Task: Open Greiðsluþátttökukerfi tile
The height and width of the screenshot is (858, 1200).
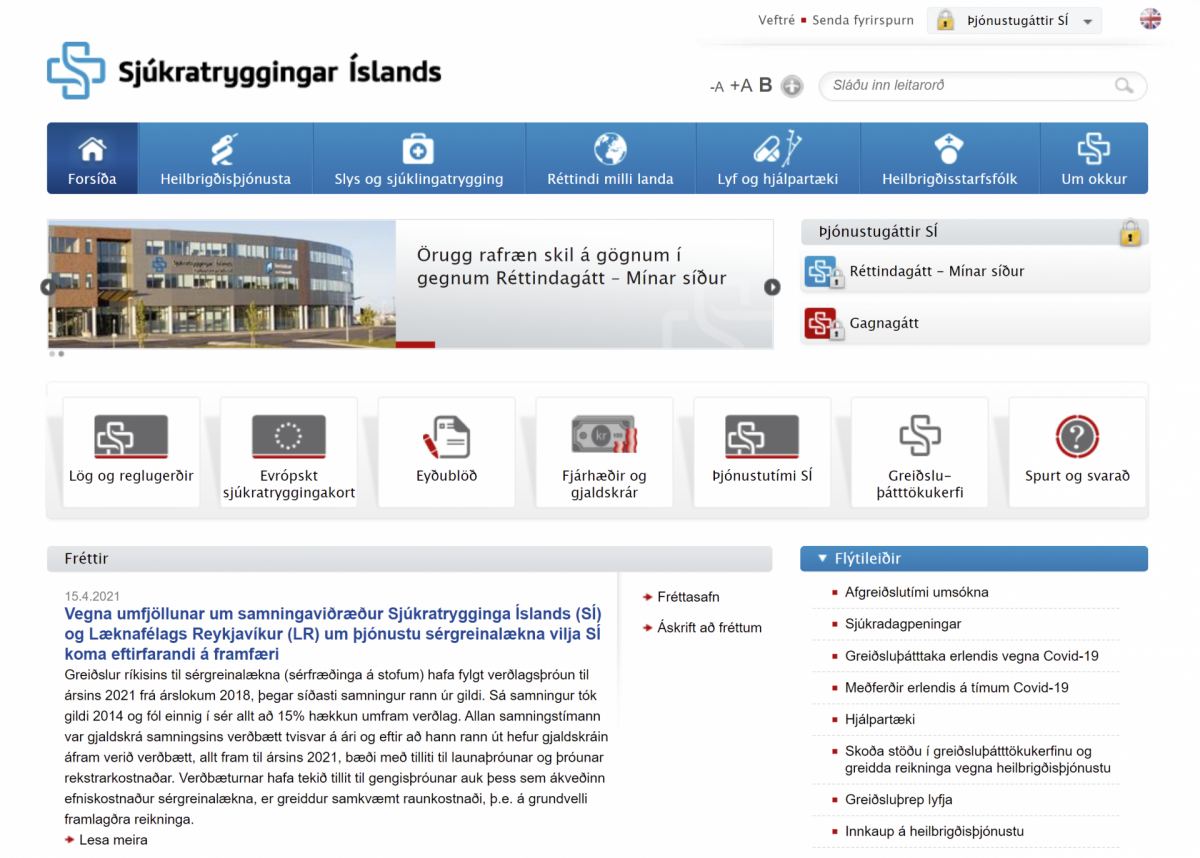Action: (919, 451)
